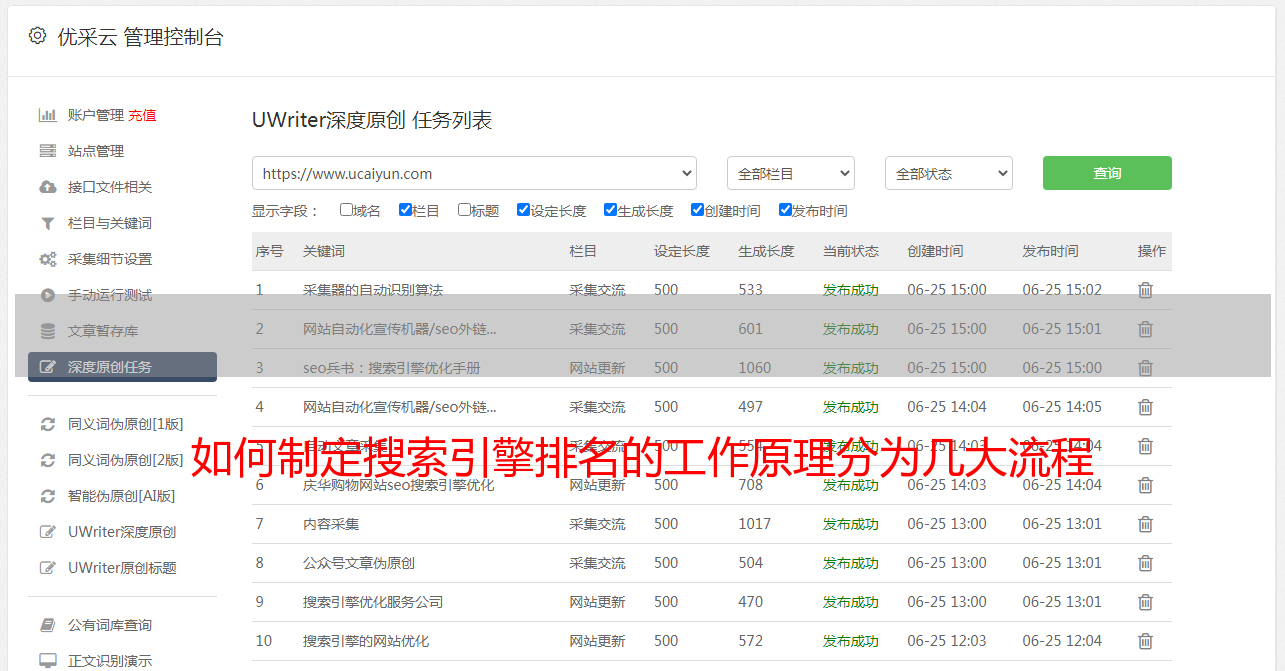Click the gears icon for 采集细节设置
This screenshot has width=1285, height=671.
47,259
